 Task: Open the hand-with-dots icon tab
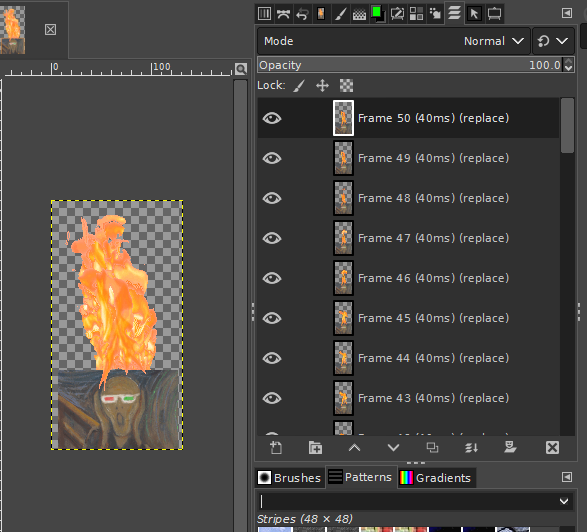point(435,14)
